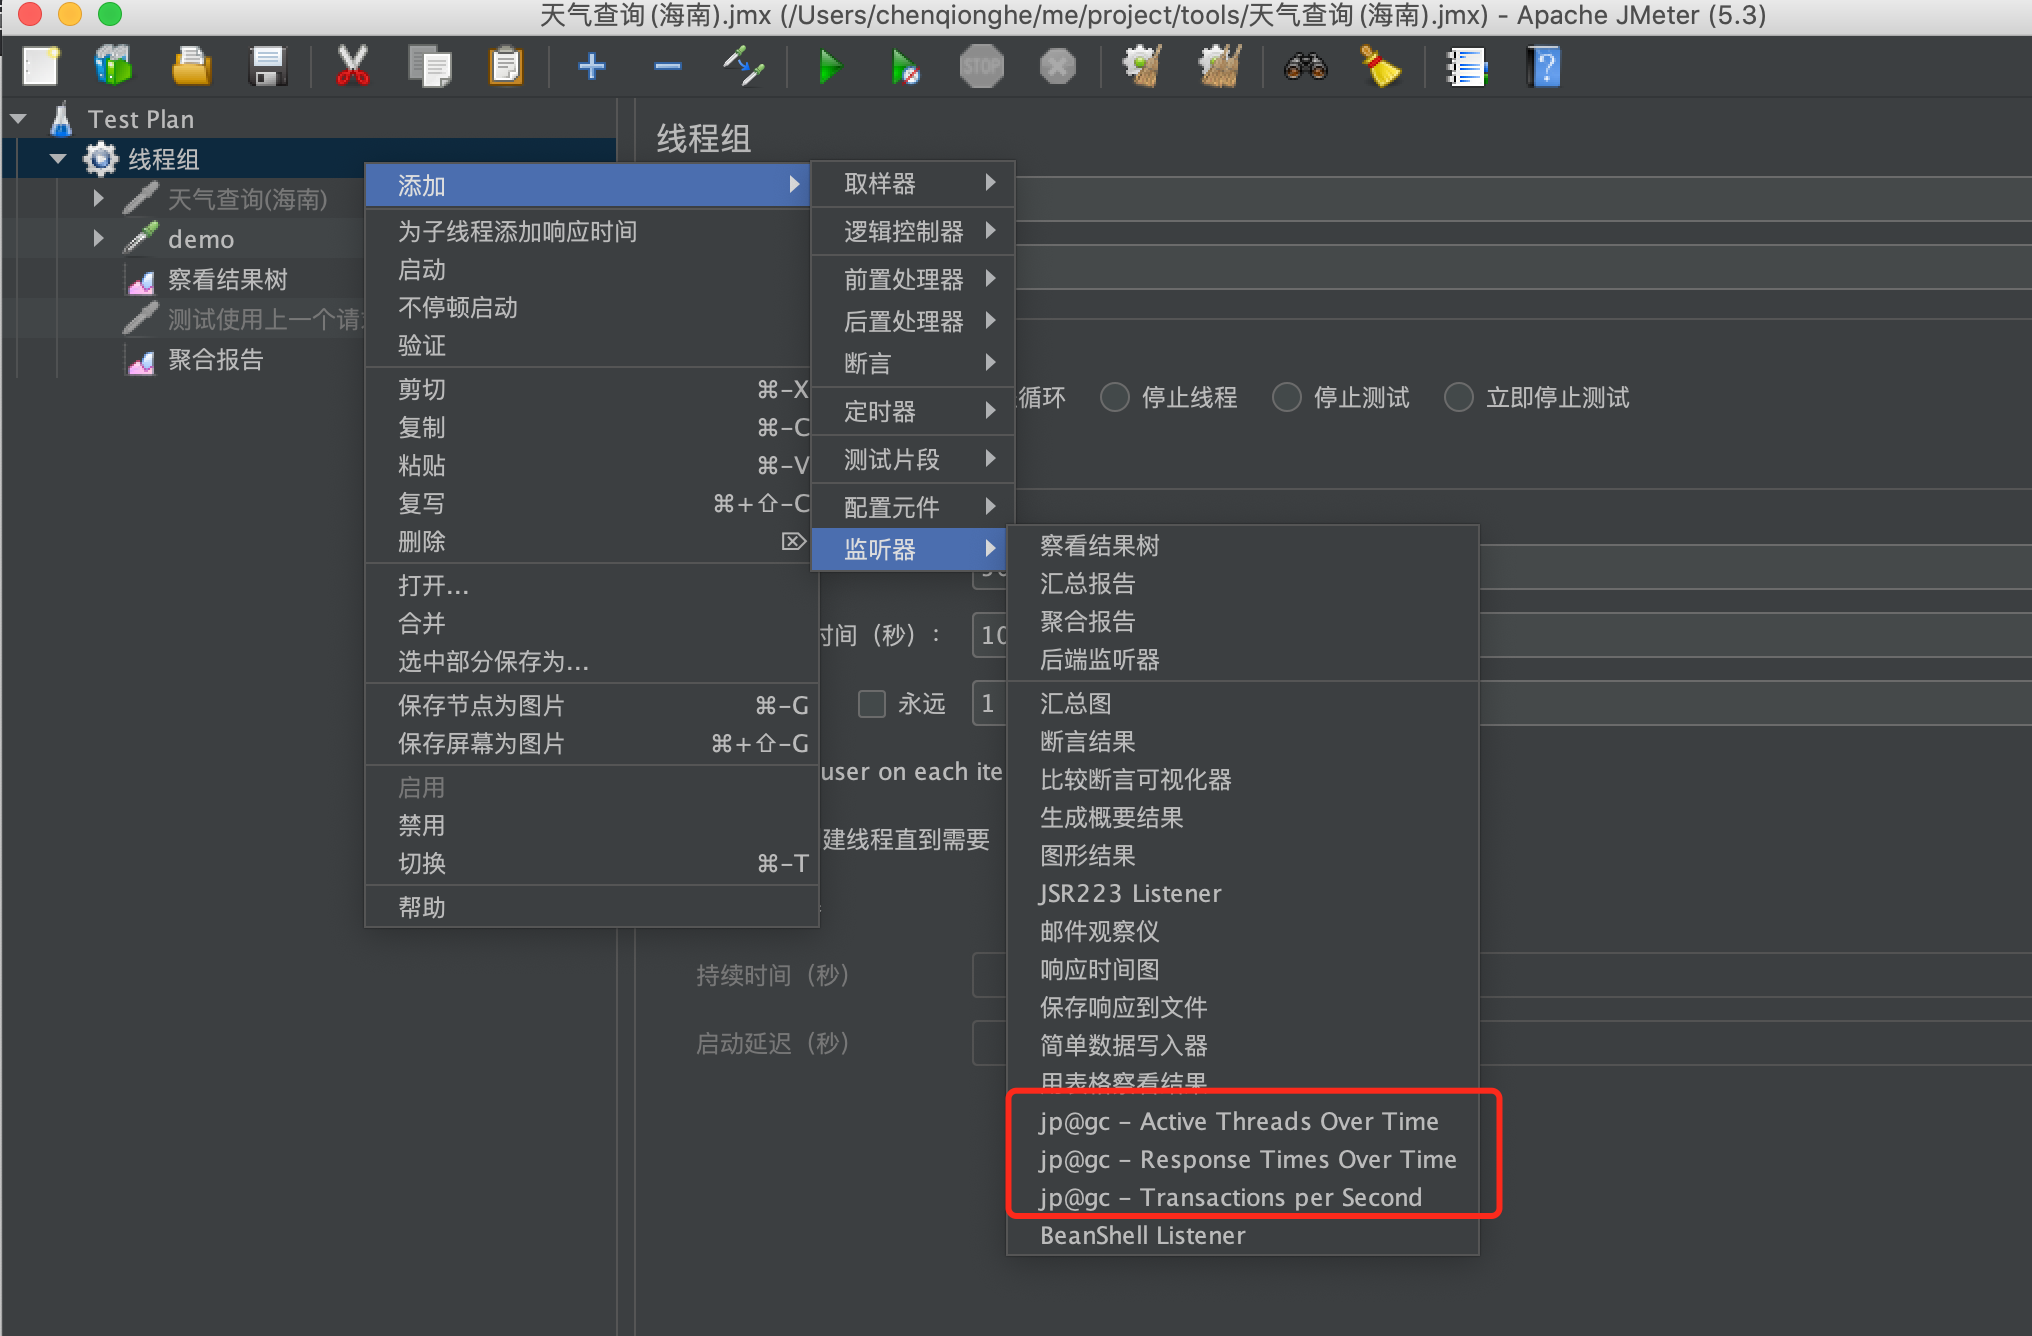Open the Templates icon in toolbar
Viewport: 2032px width, 1336px height.
tap(114, 67)
